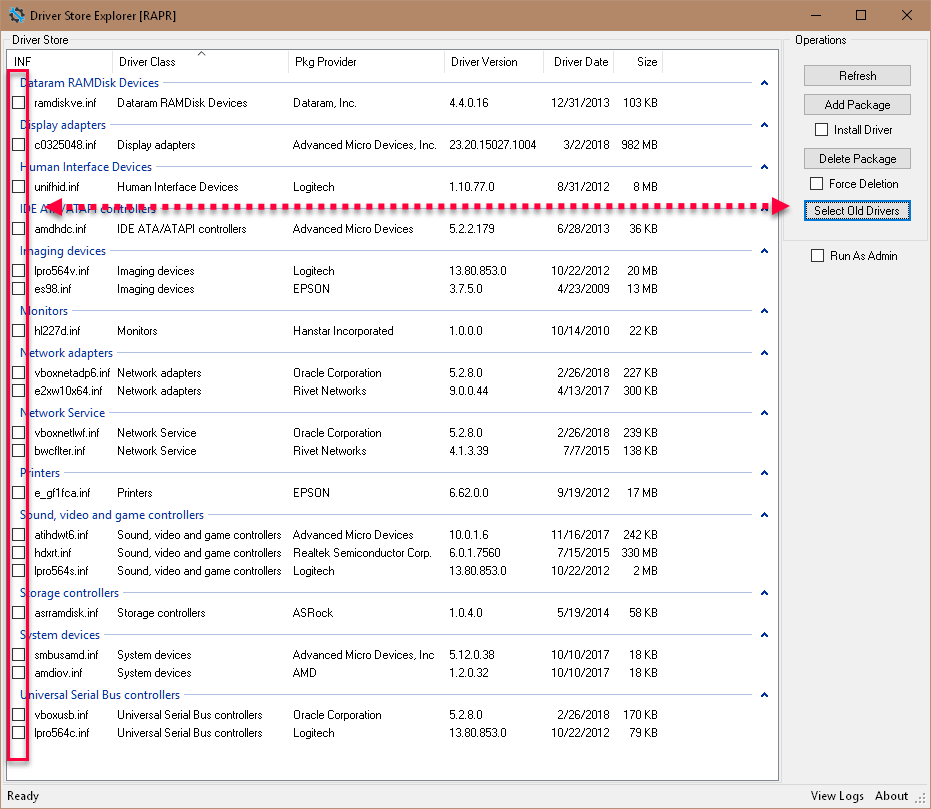Viewport: 931px width, 809px height.
Task: Click the Storage controllers group heading
Action: [x=69, y=593]
